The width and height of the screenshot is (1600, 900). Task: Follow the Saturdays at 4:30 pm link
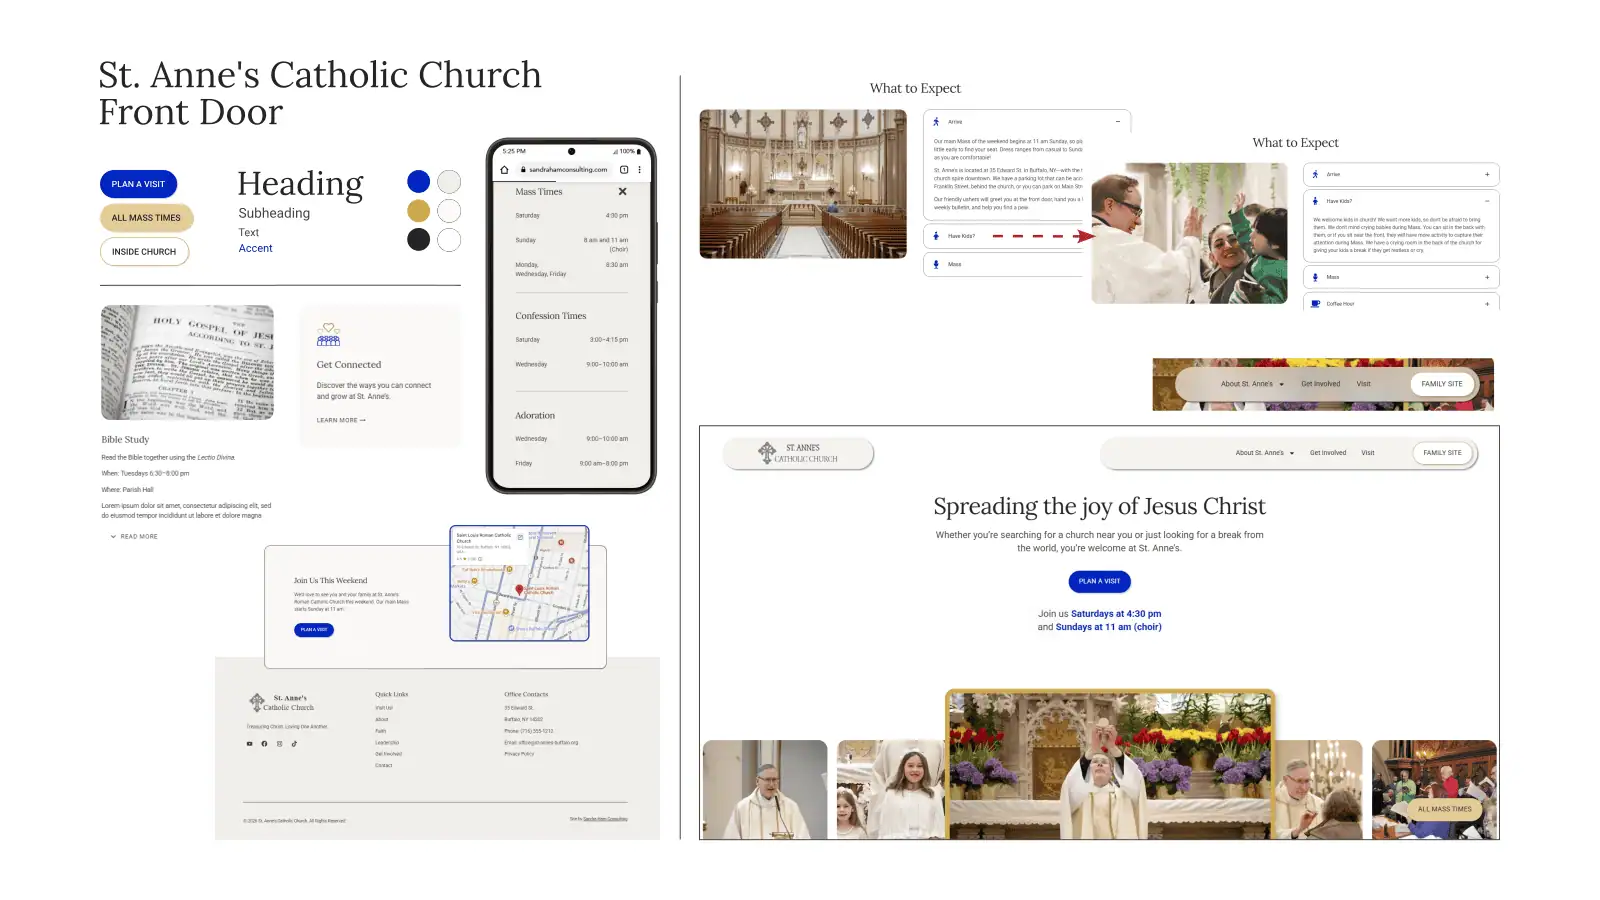(x=1116, y=614)
